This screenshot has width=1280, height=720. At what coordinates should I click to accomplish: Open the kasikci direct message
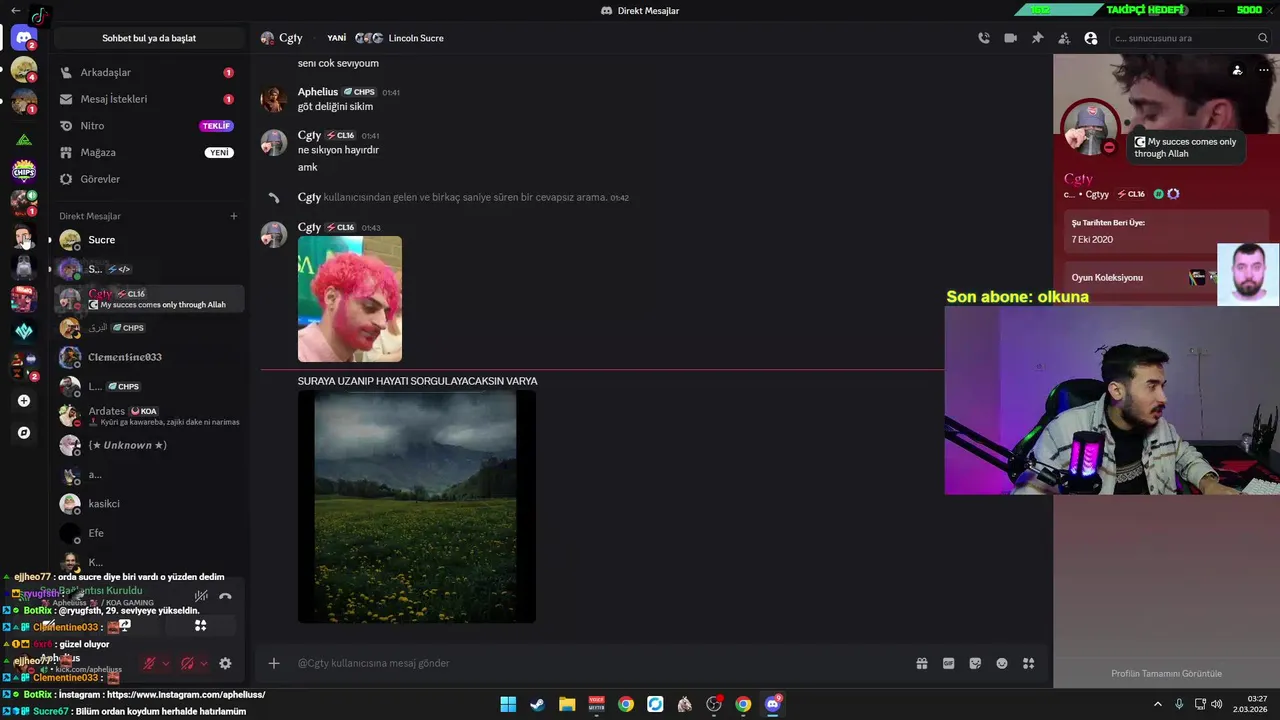(x=147, y=504)
